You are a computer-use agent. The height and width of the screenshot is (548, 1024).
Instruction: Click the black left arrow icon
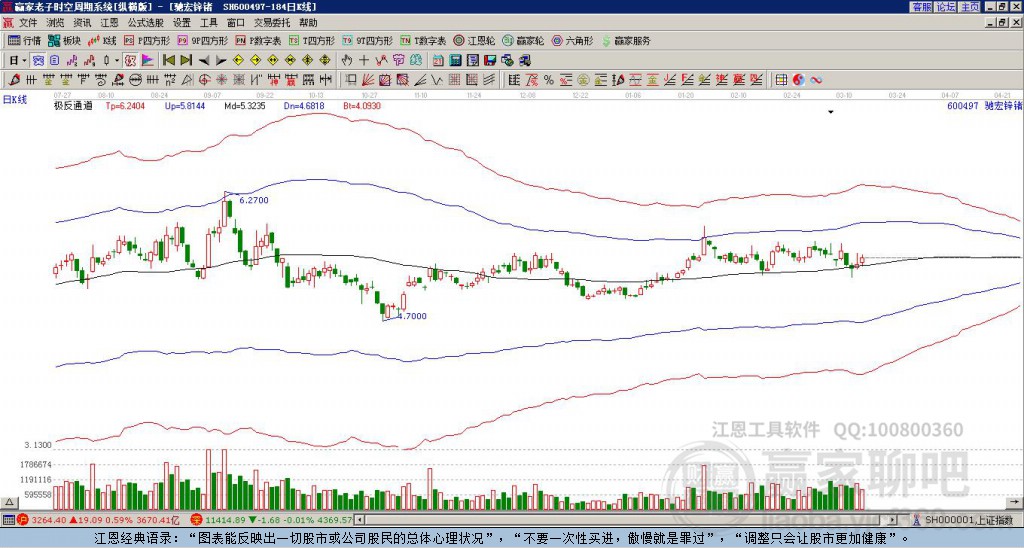204,60
